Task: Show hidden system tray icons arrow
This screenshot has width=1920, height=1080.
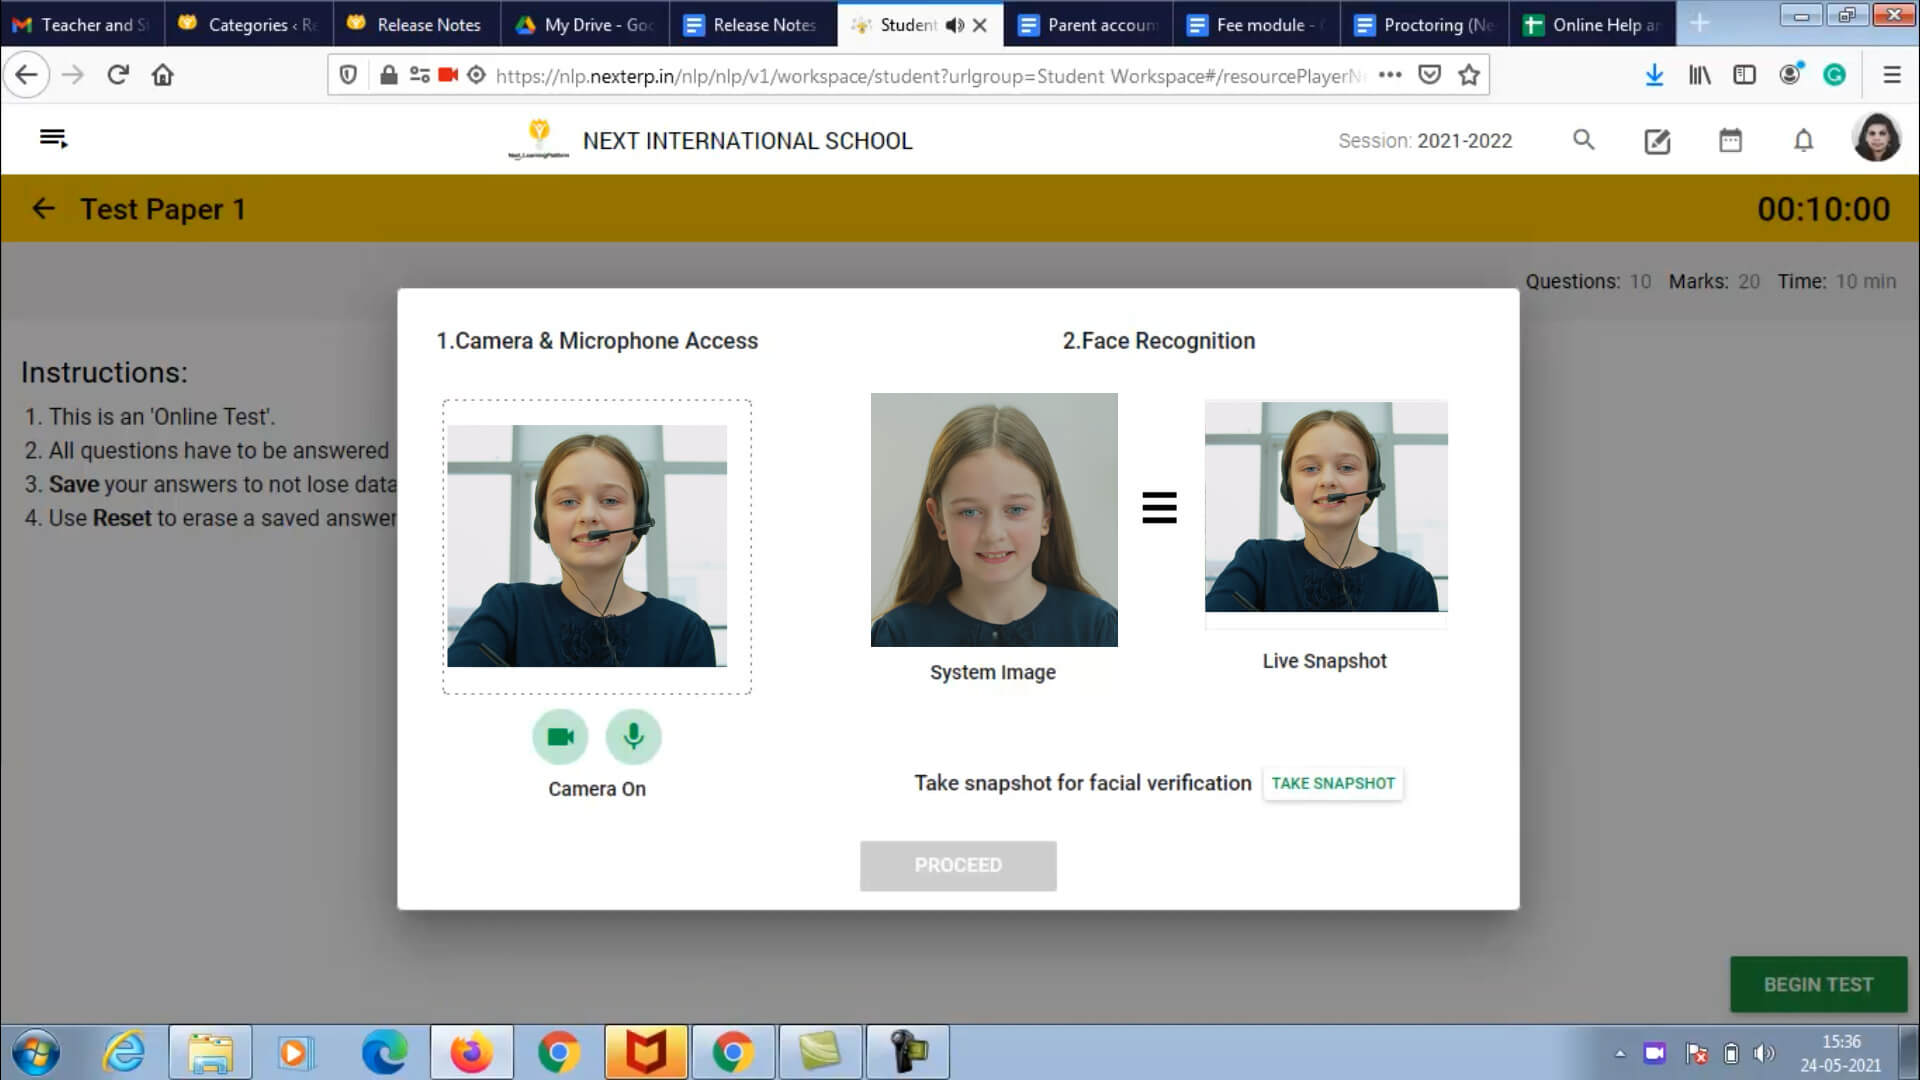Action: tap(1619, 1053)
